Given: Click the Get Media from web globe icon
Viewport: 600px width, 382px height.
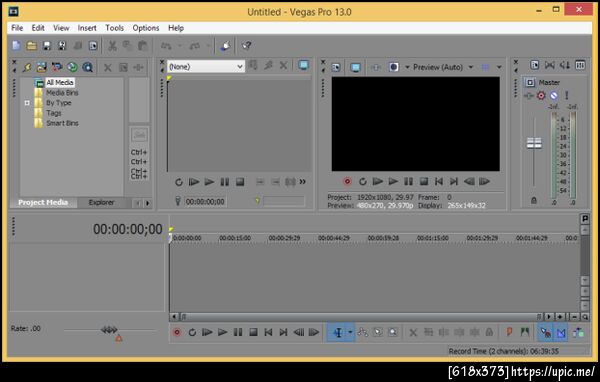Looking at the screenshot, I should point(72,67).
